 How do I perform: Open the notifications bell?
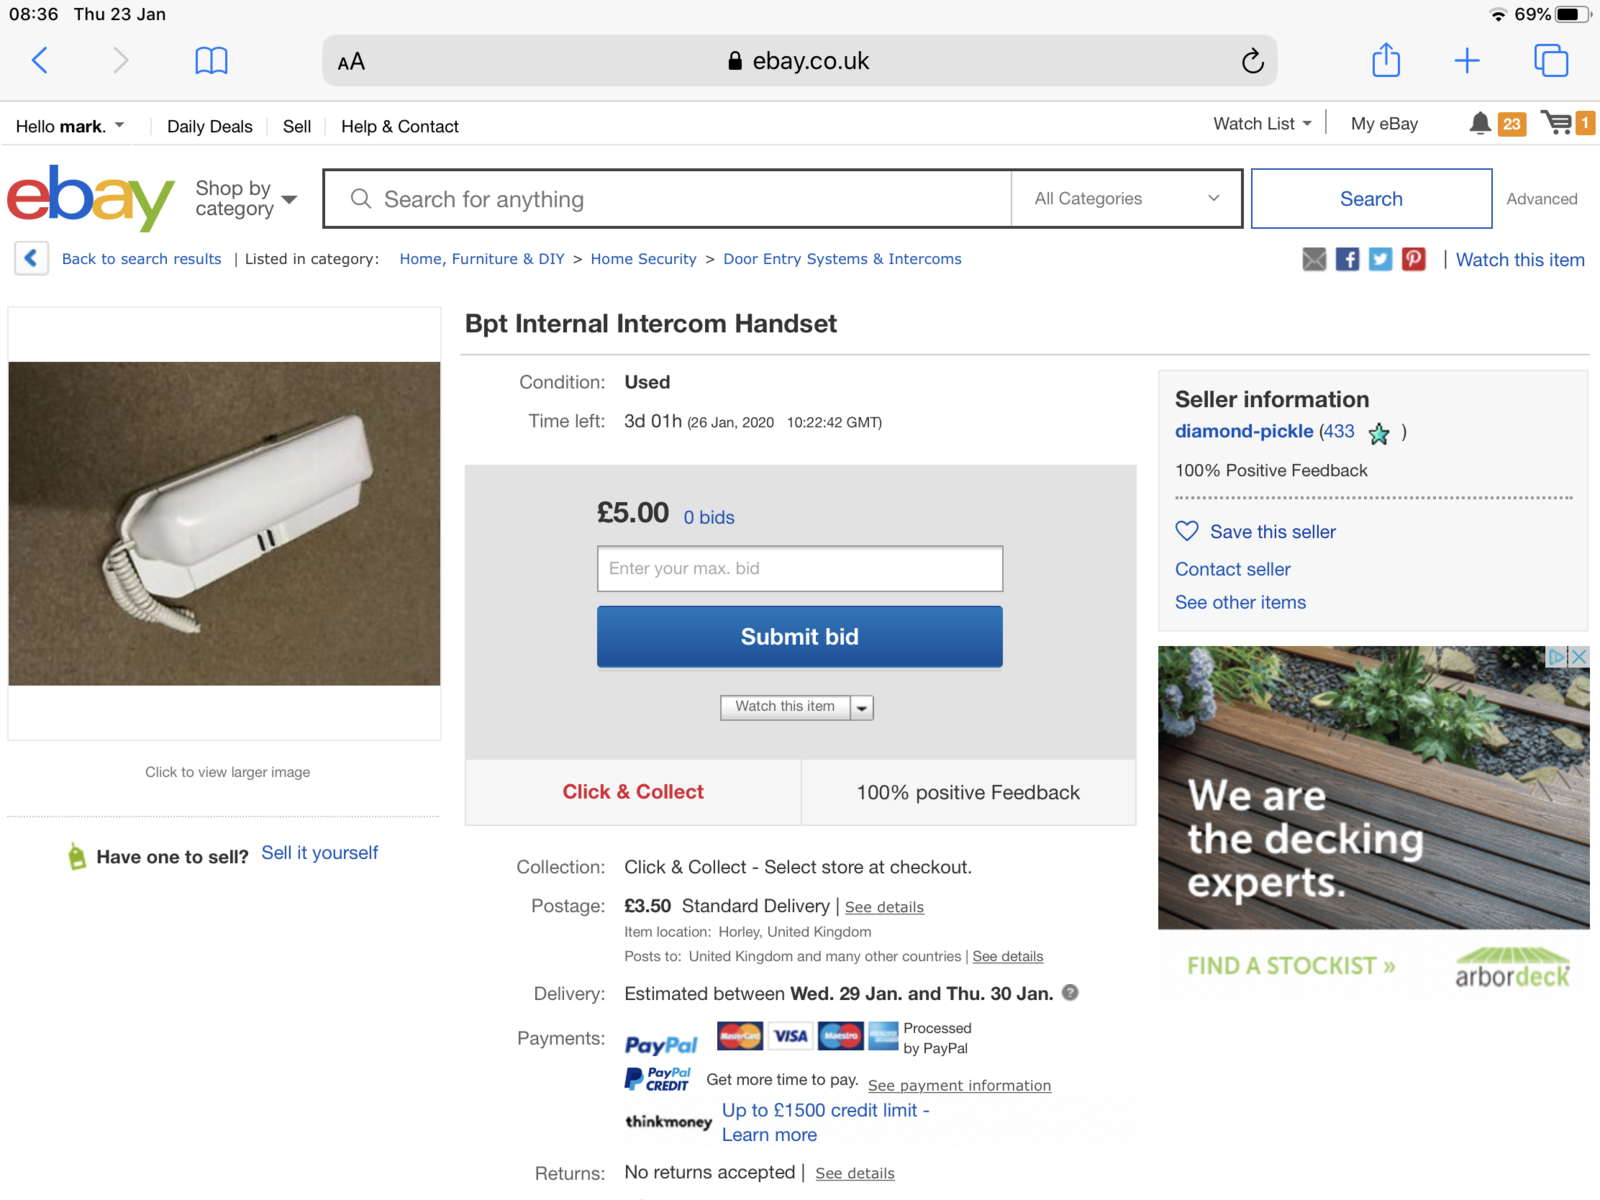pyautogui.click(x=1480, y=124)
